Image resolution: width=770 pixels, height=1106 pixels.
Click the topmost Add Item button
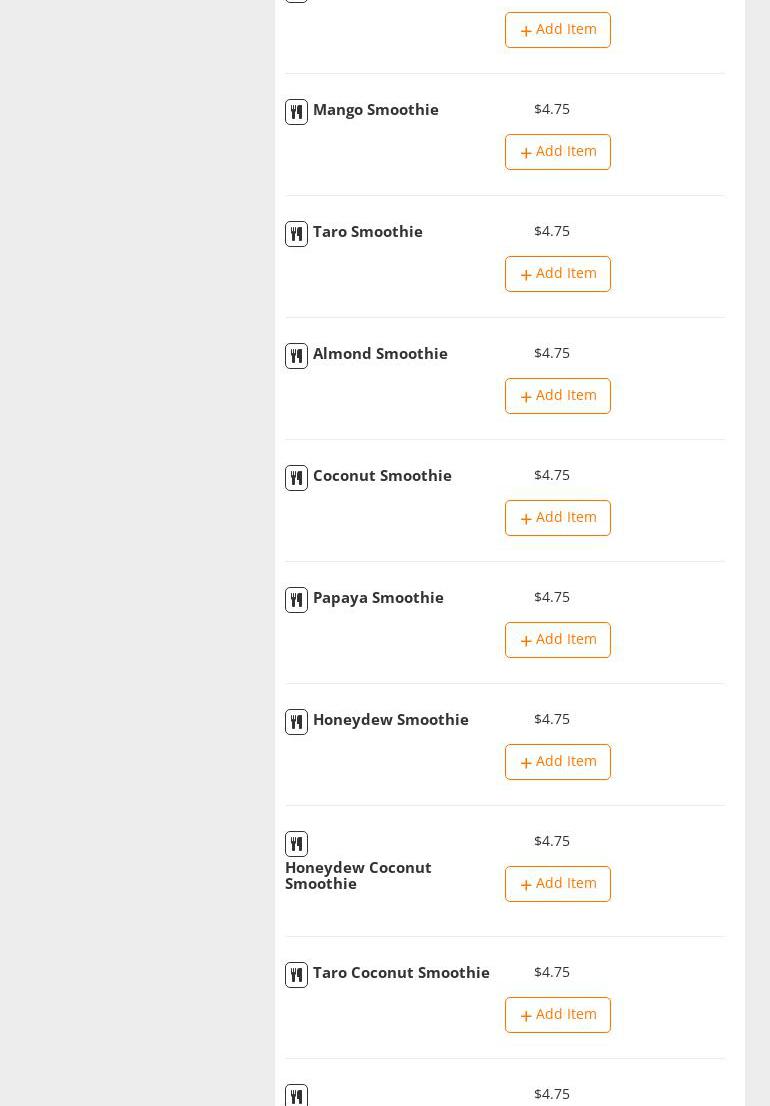557,30
